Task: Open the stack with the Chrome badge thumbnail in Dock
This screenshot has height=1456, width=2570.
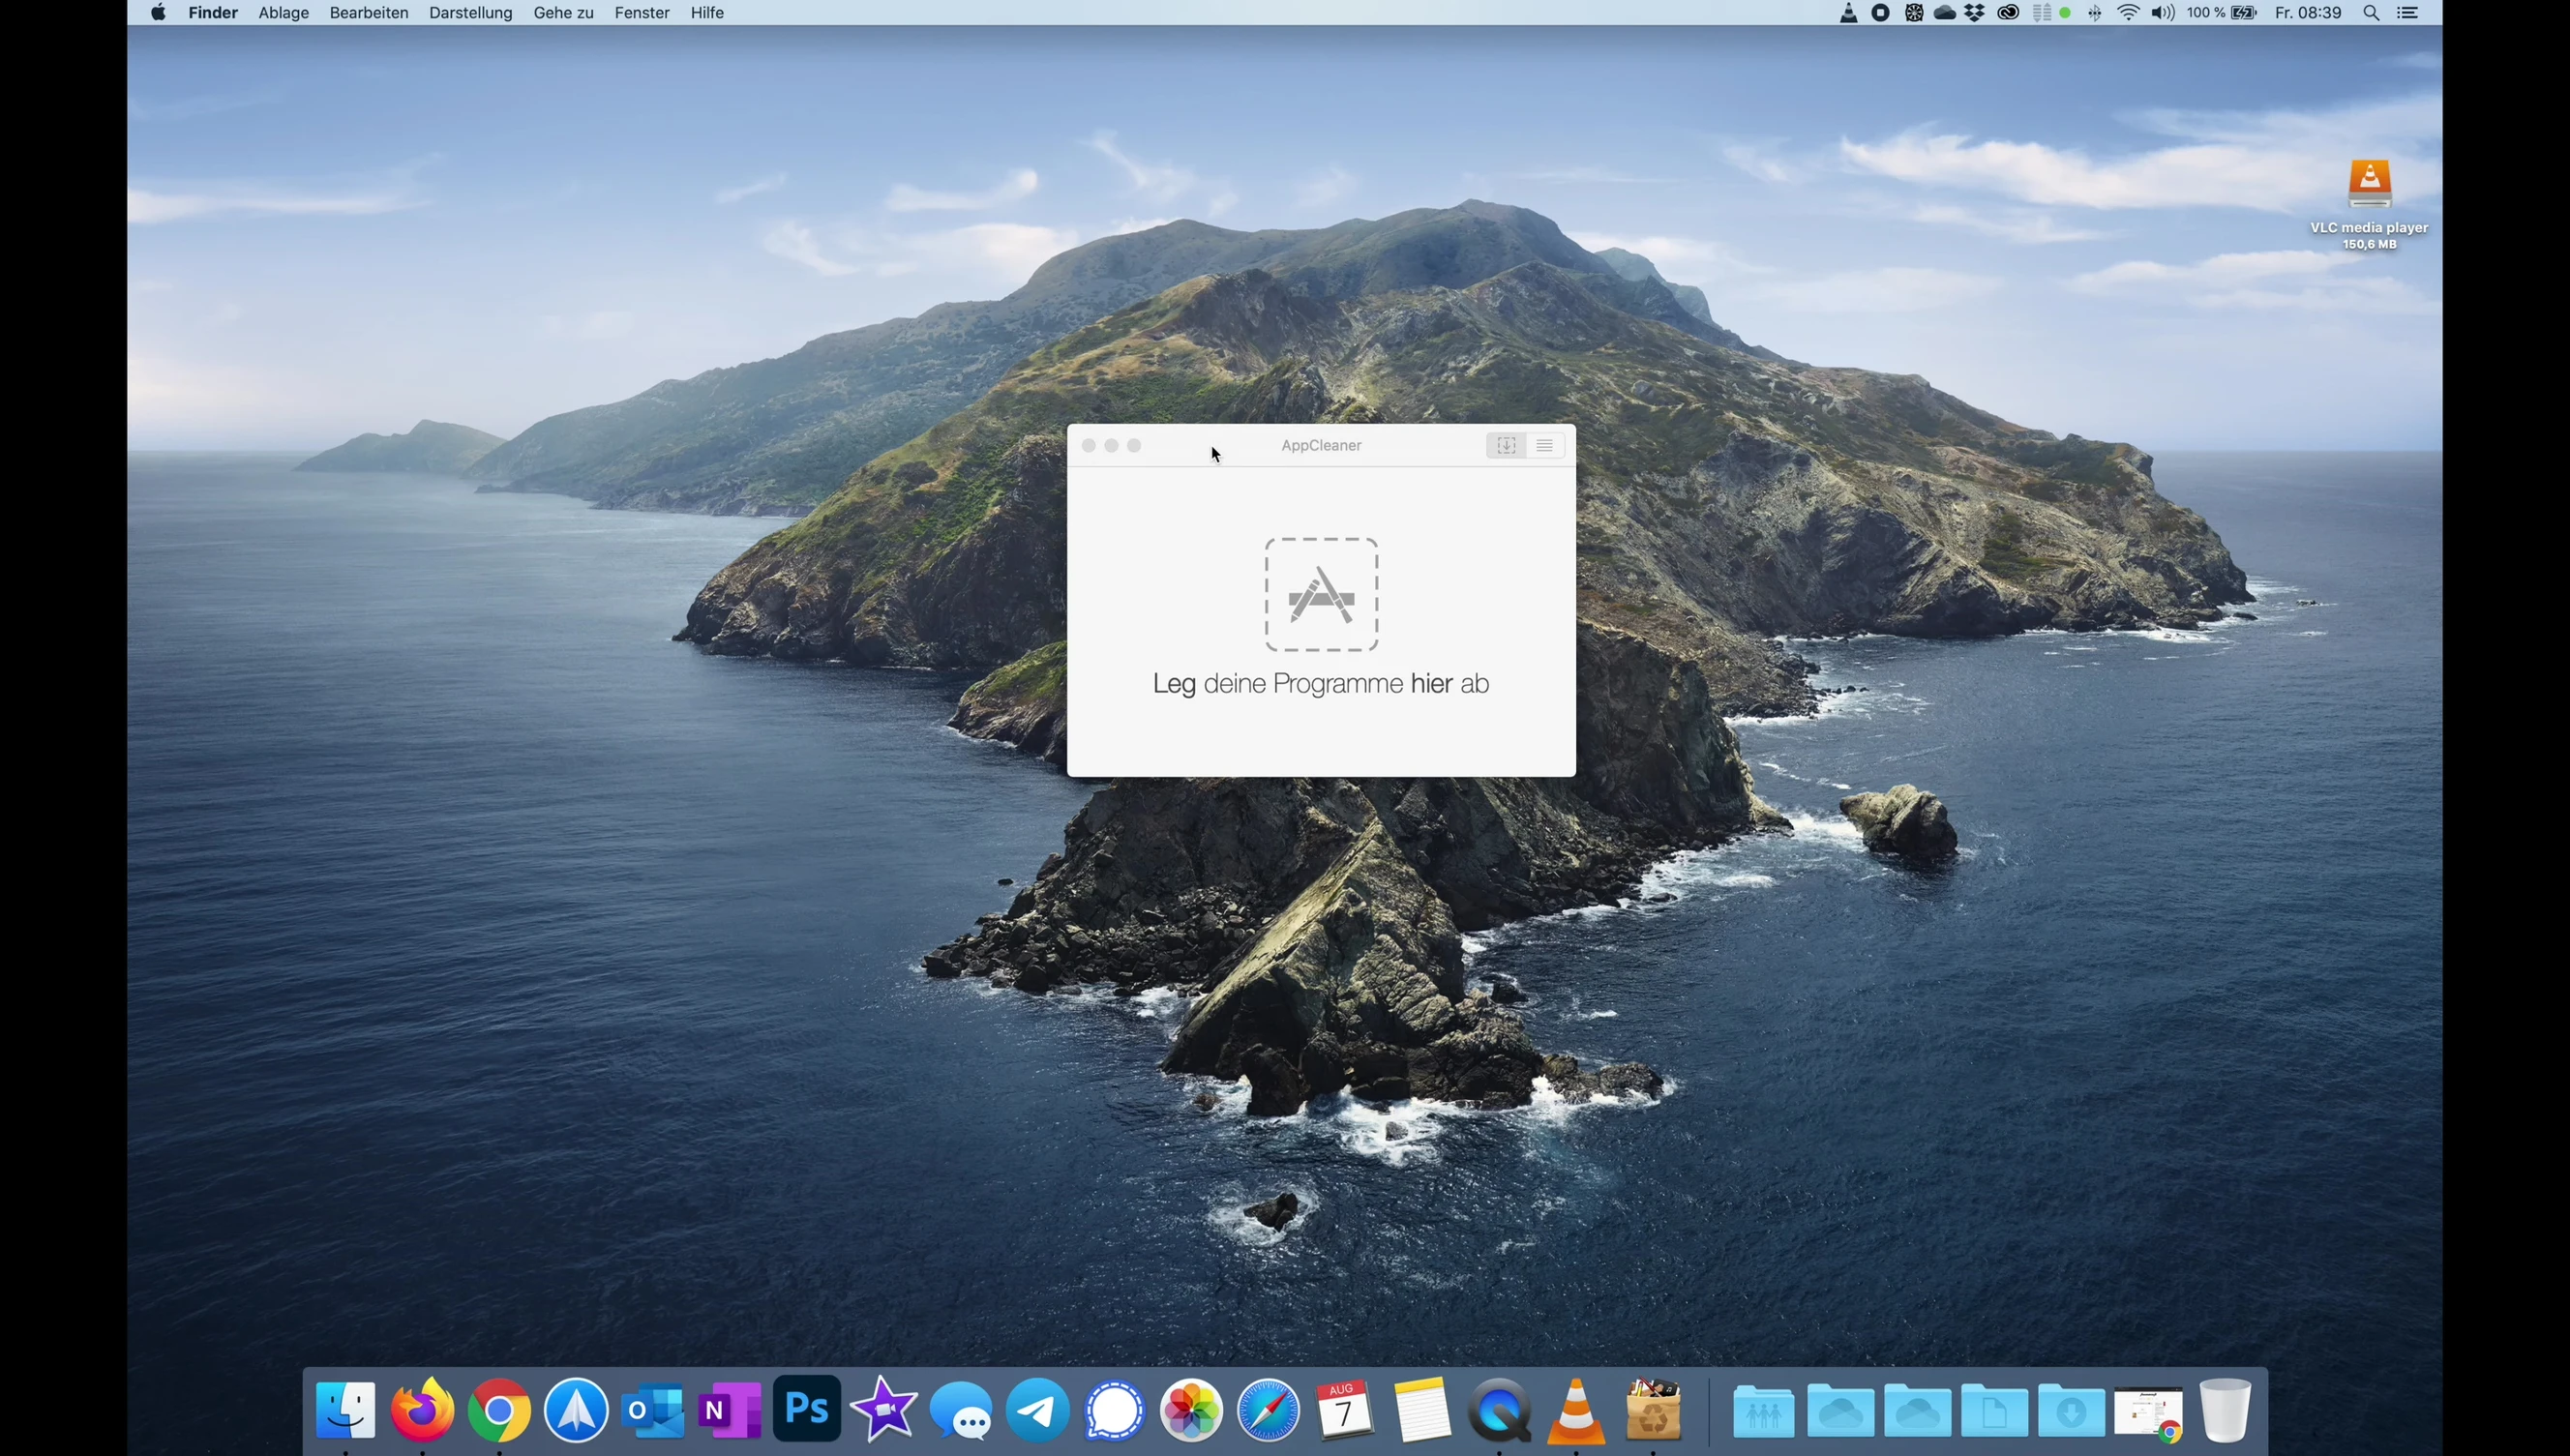Action: (x=2149, y=1413)
